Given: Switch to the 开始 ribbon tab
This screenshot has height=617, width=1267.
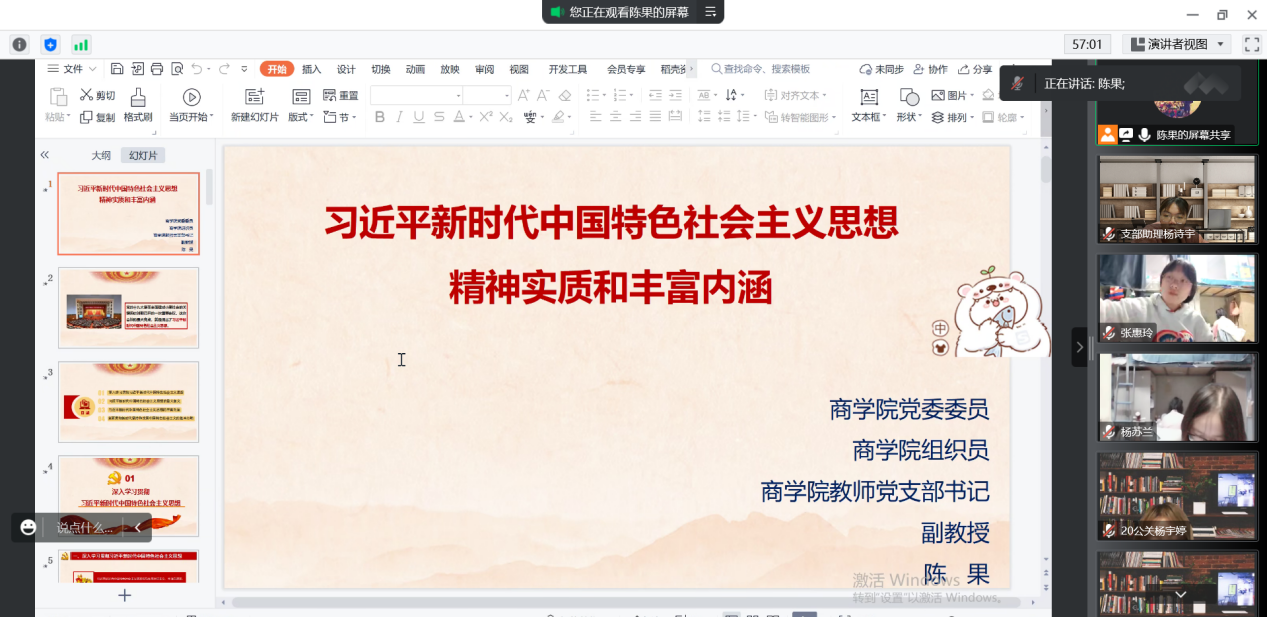Looking at the screenshot, I should coord(277,69).
